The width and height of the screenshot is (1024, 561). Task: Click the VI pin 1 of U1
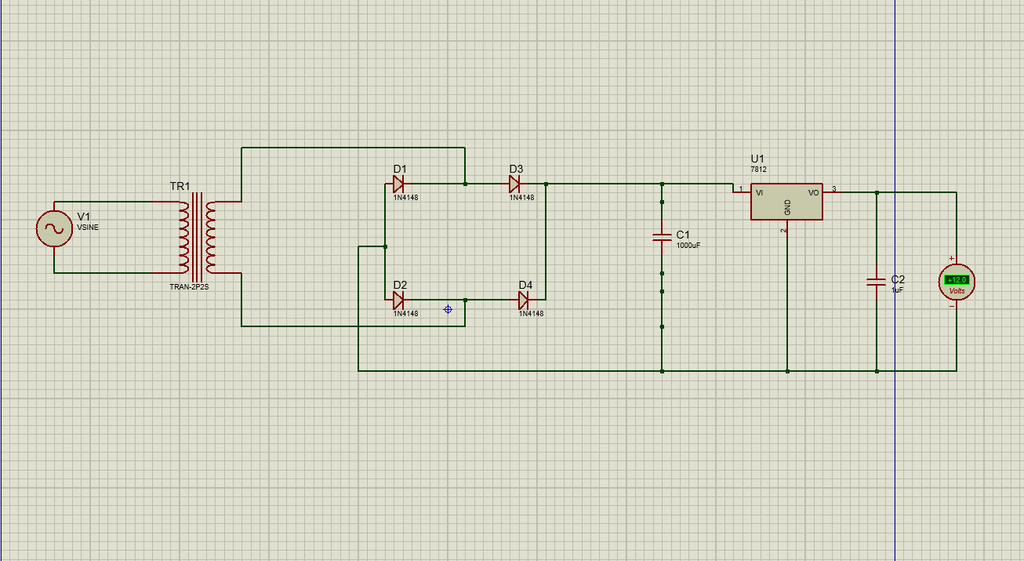pyautogui.click(x=741, y=192)
